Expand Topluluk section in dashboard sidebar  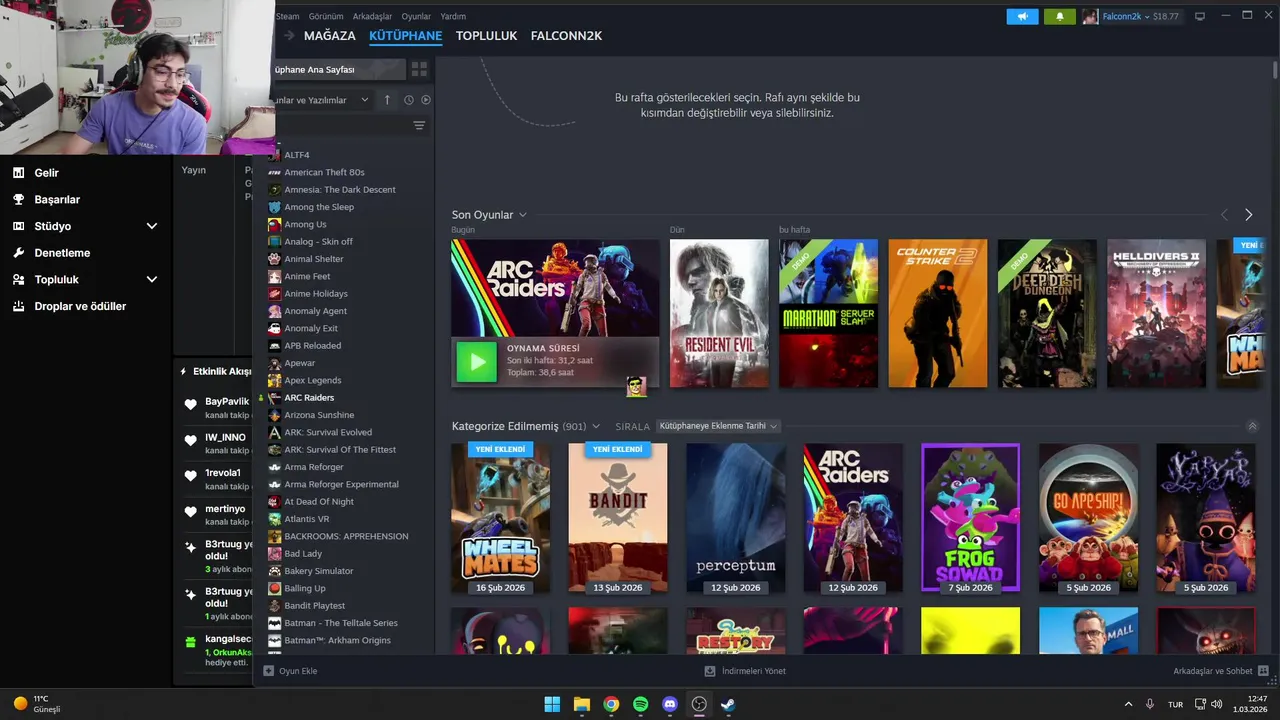152,280
